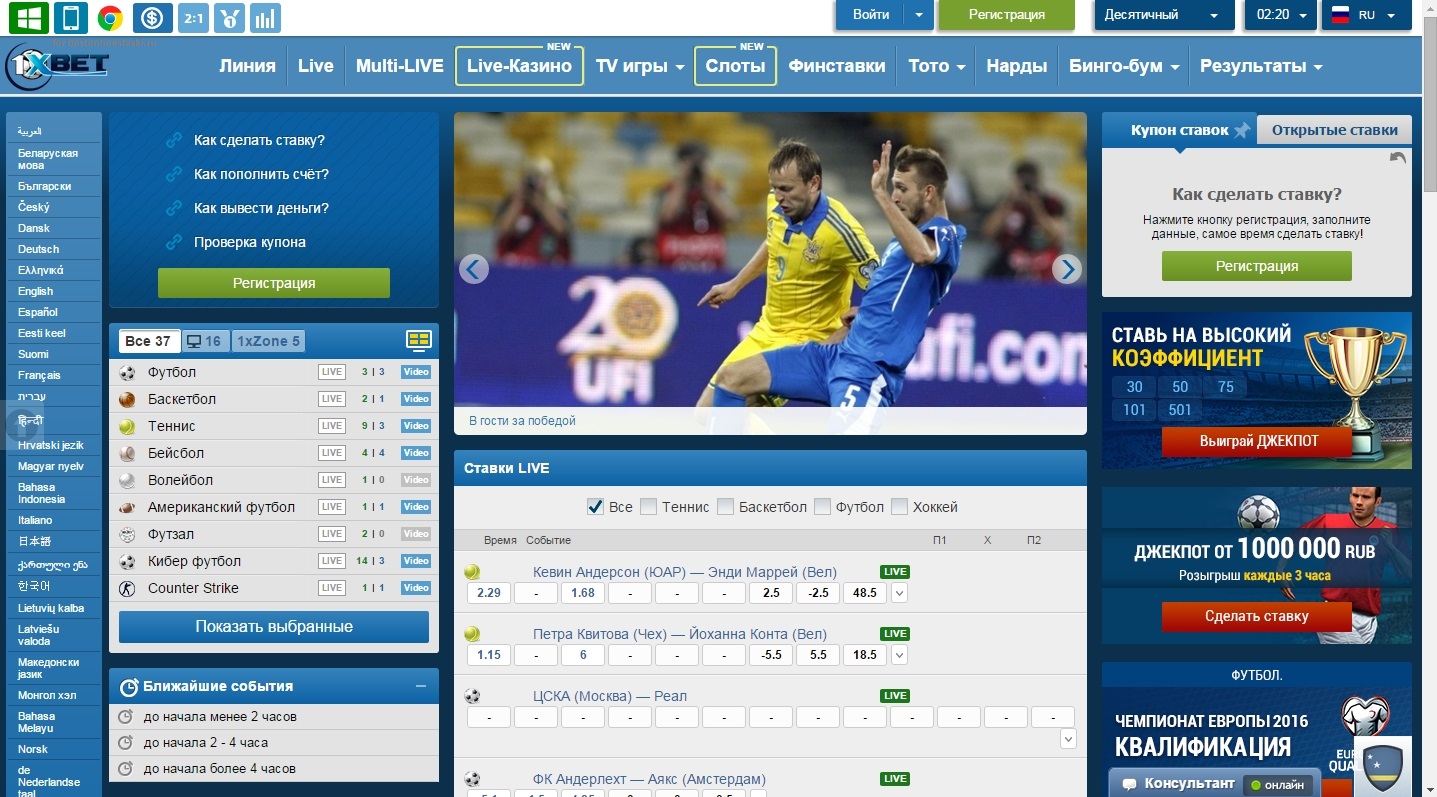Click Показать выбранные button
The width and height of the screenshot is (1437, 797).
click(274, 627)
